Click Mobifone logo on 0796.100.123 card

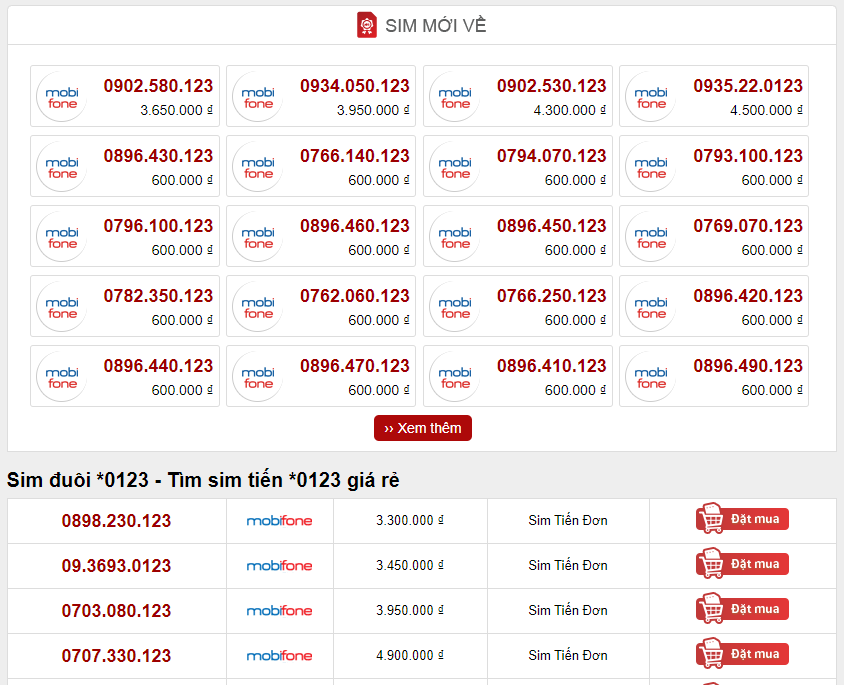[x=62, y=237]
